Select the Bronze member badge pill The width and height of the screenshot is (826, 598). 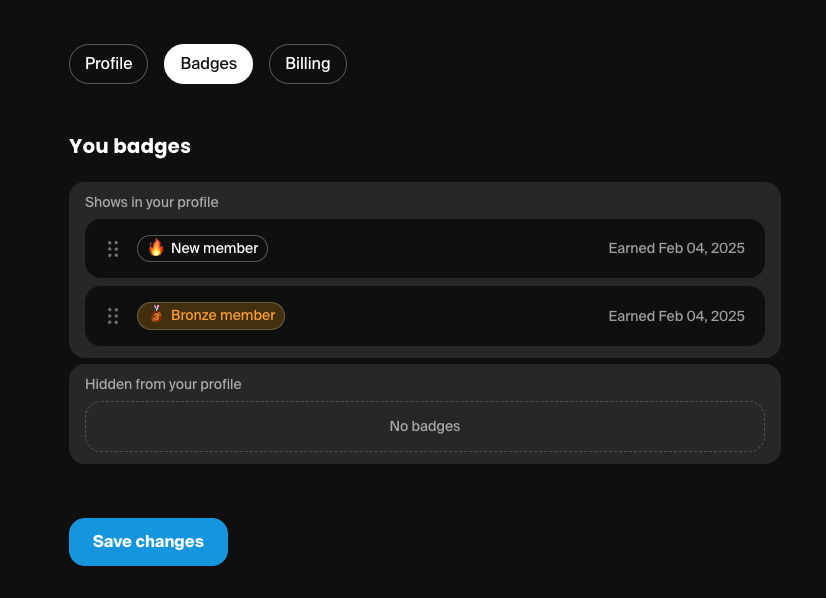click(x=211, y=316)
